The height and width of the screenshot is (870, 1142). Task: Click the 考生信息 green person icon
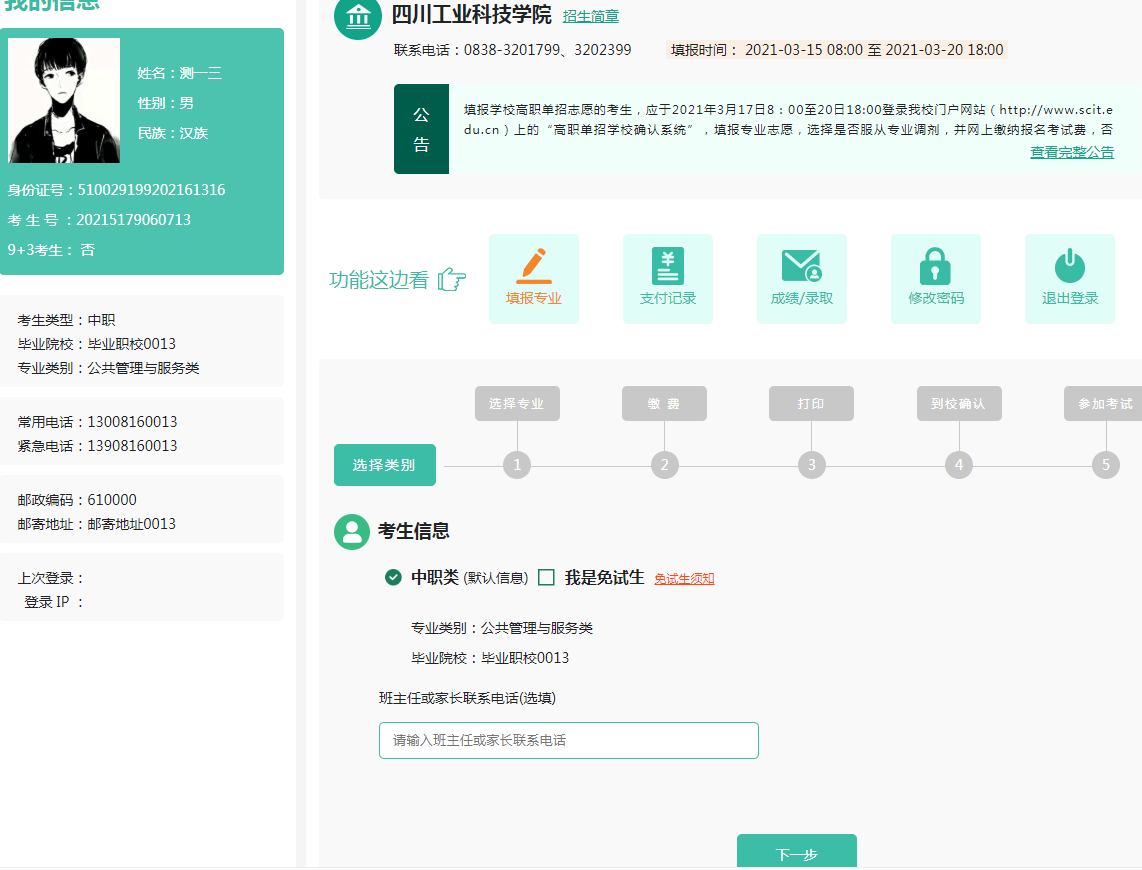[352, 532]
